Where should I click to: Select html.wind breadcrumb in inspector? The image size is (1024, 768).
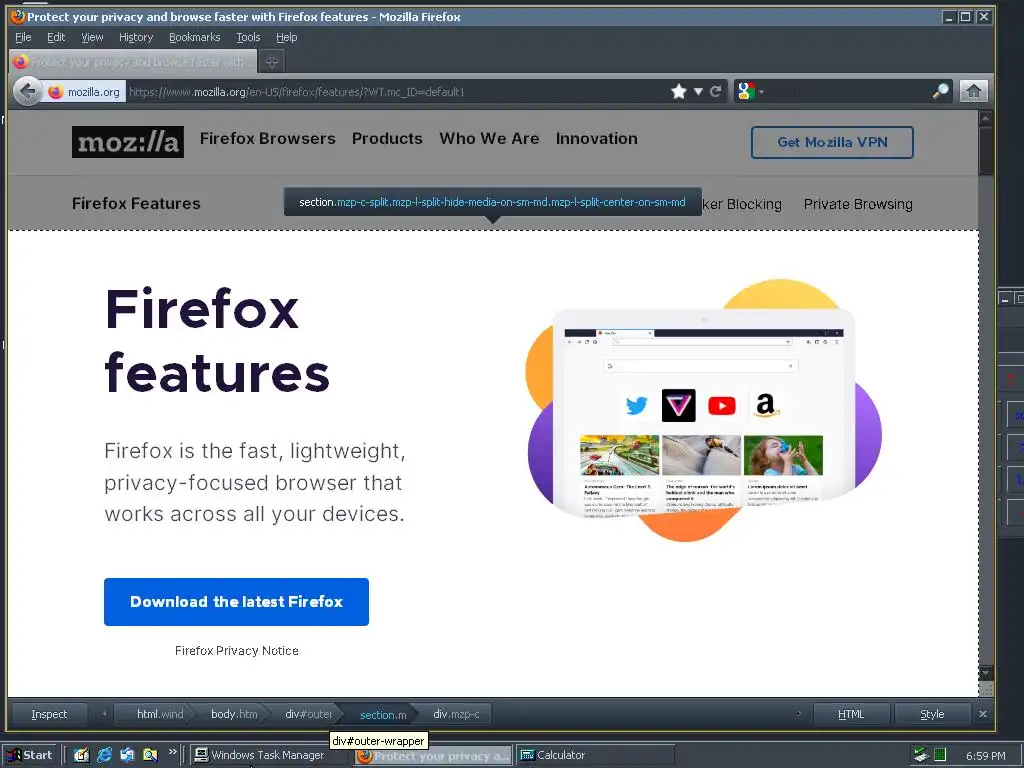coord(155,714)
